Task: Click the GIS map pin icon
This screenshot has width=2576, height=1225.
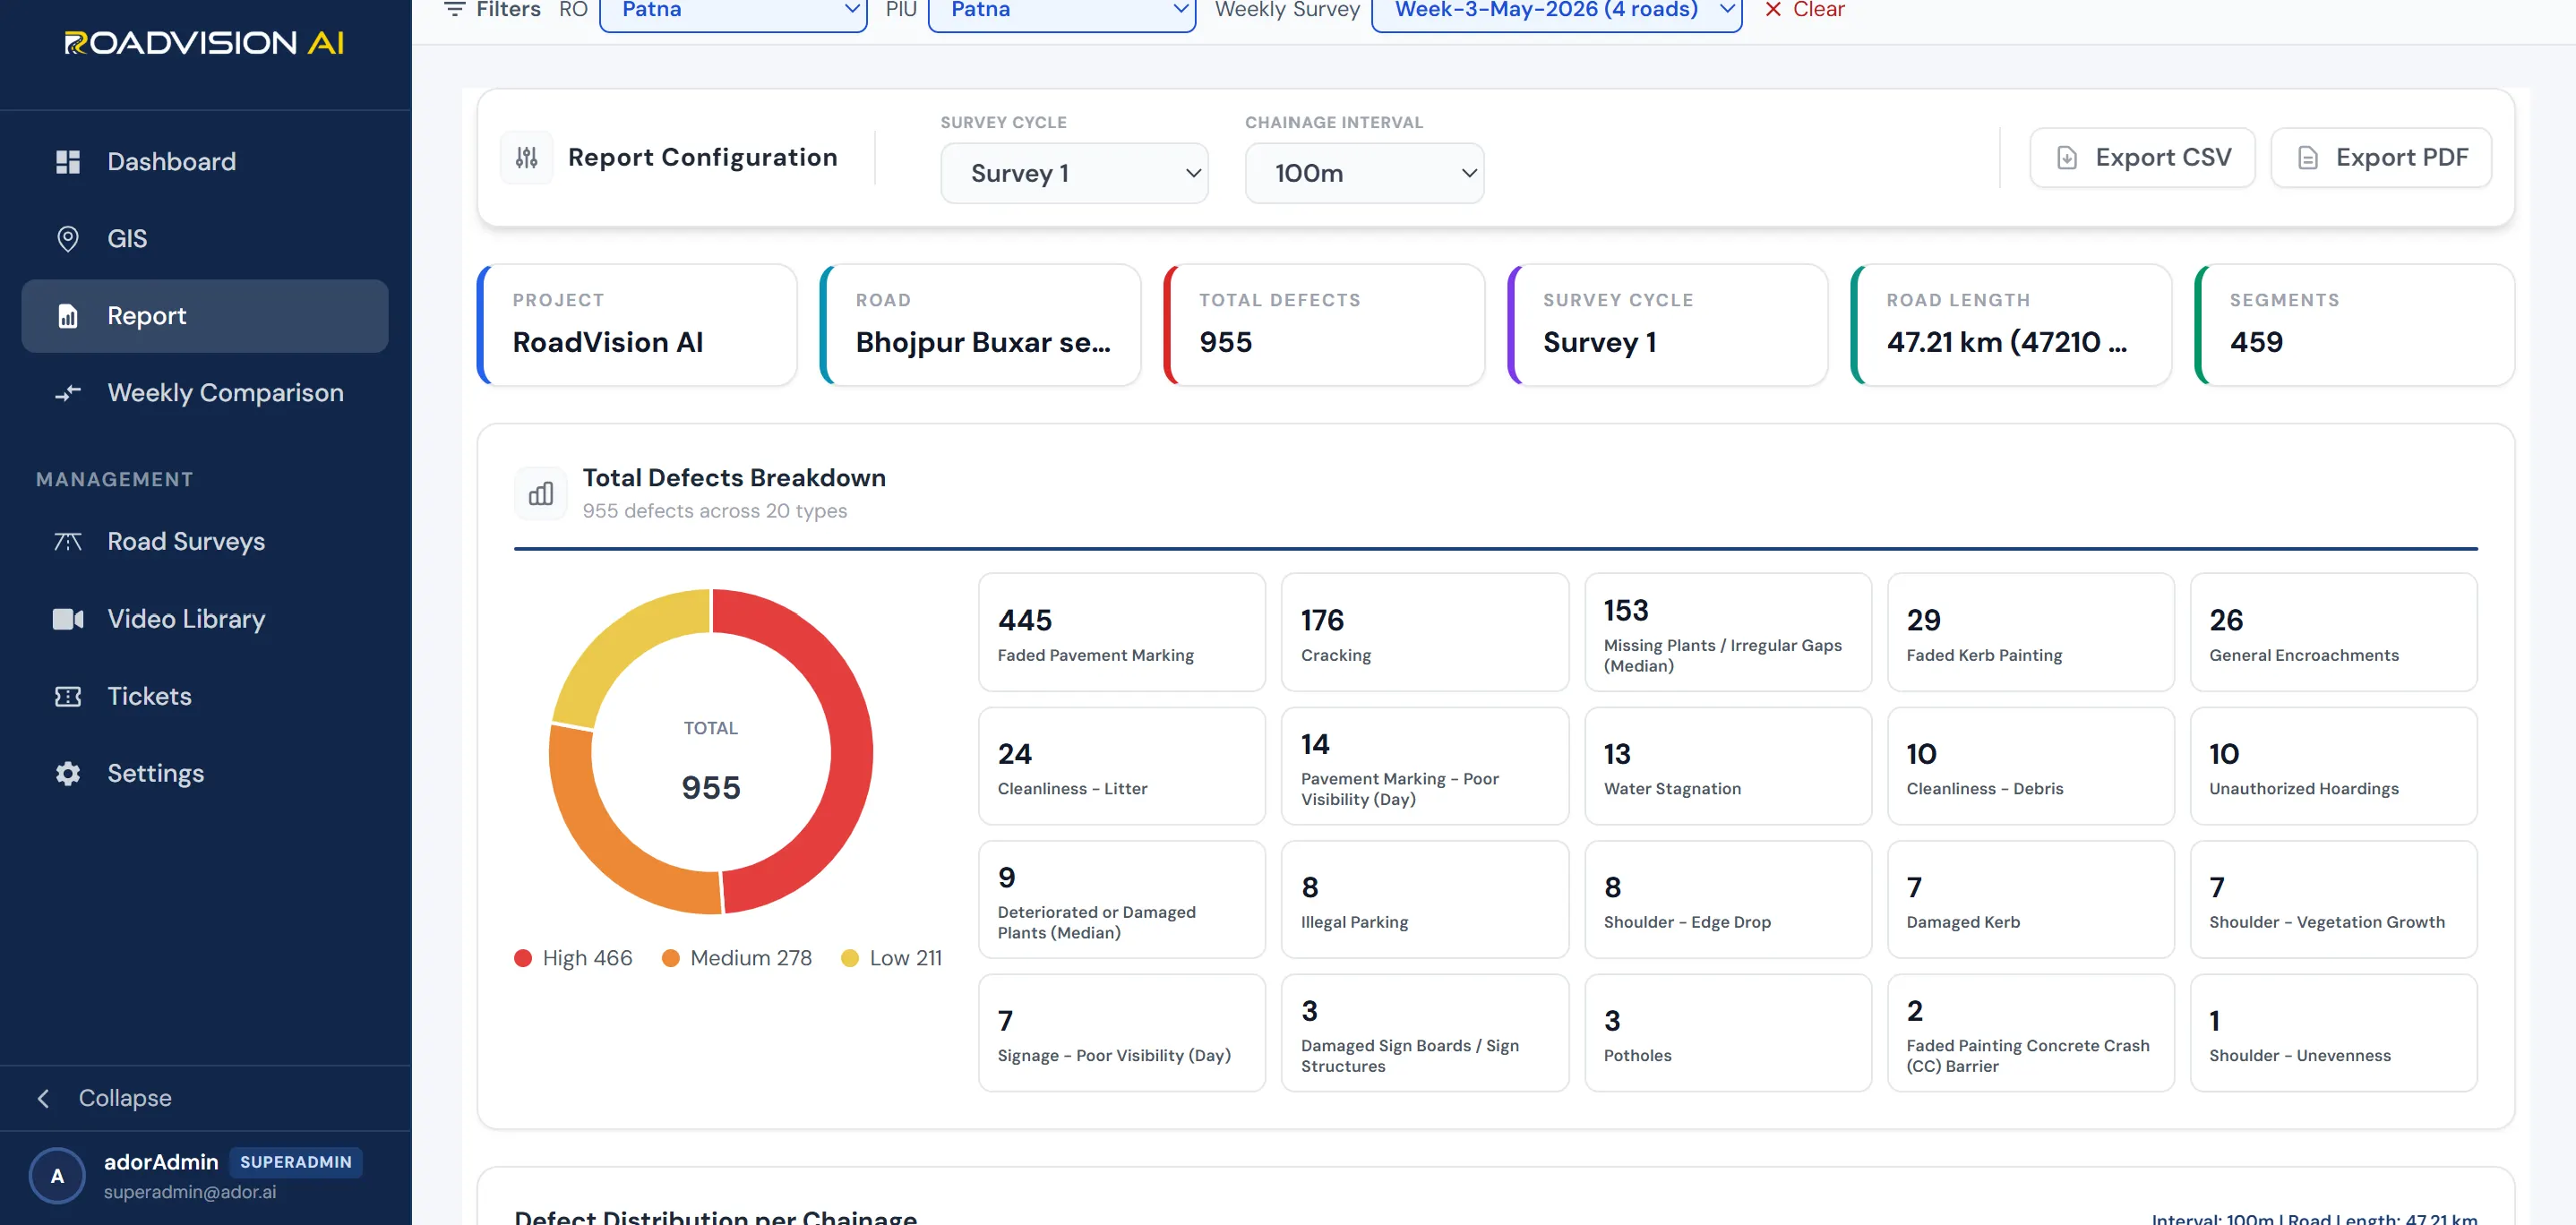Action: tap(68, 239)
